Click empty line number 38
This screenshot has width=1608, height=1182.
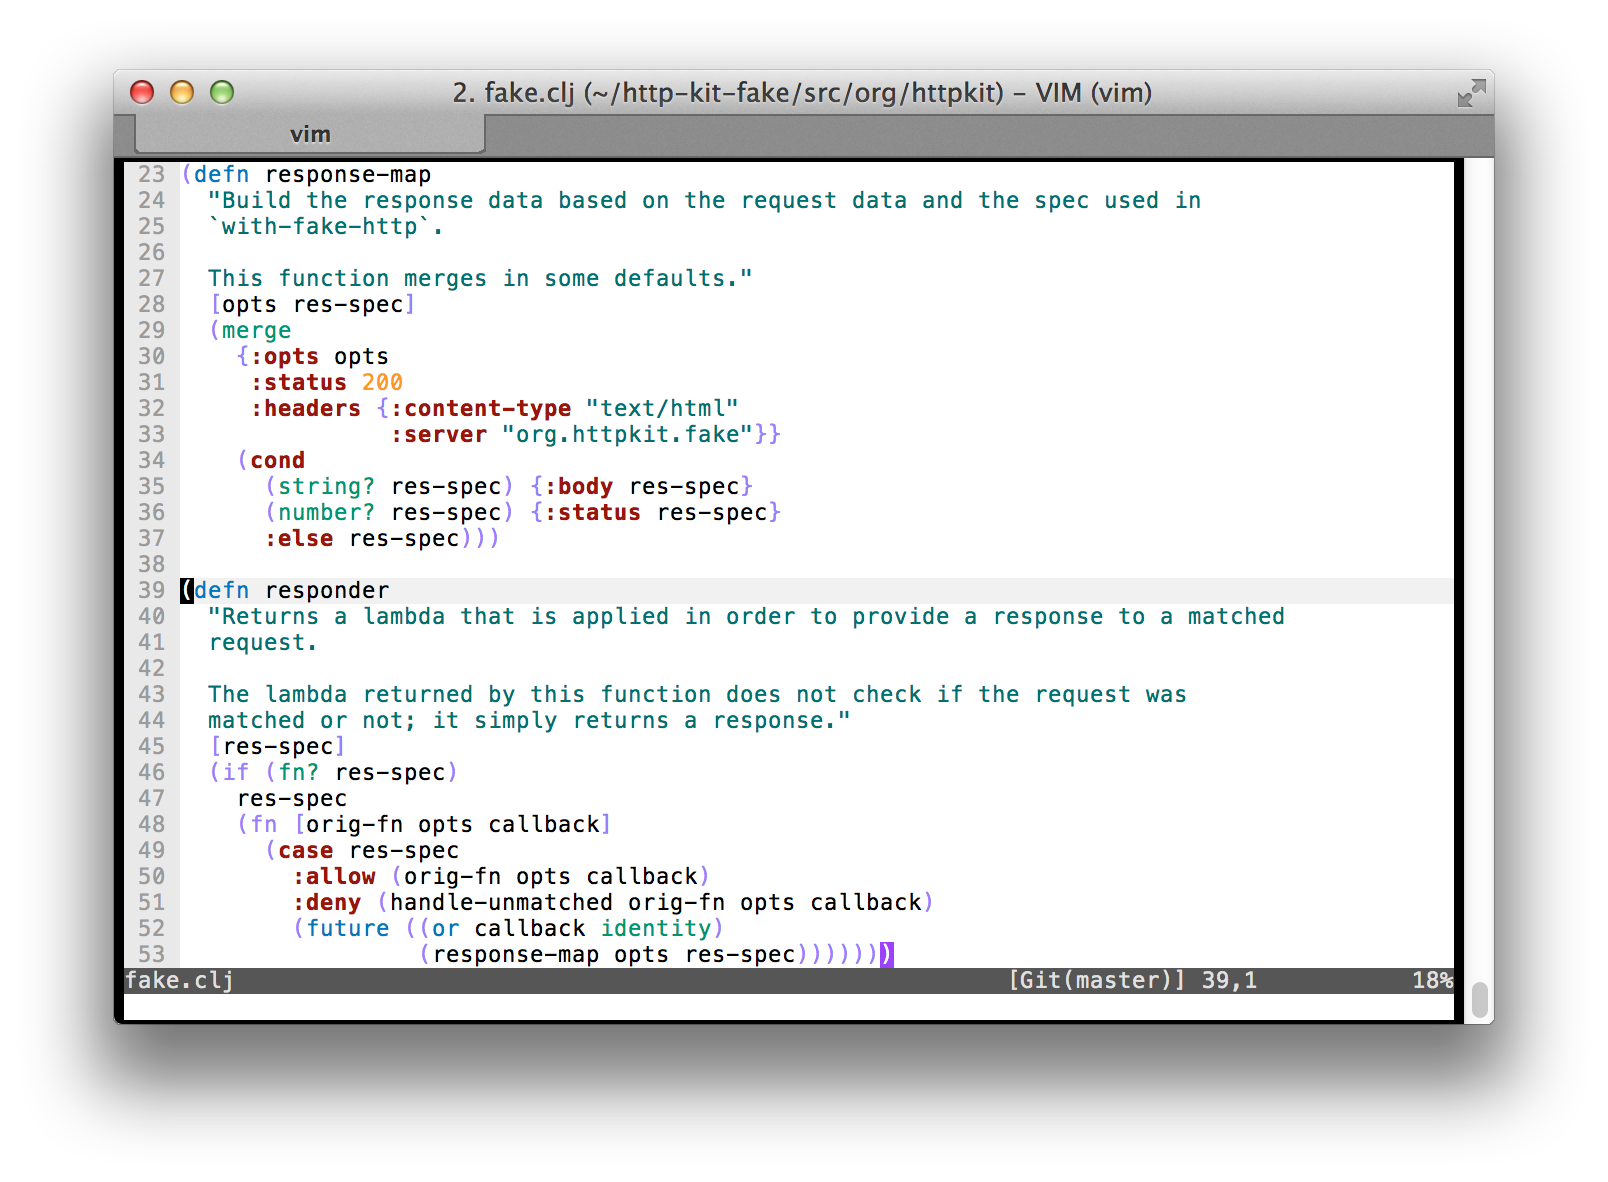click(151, 564)
